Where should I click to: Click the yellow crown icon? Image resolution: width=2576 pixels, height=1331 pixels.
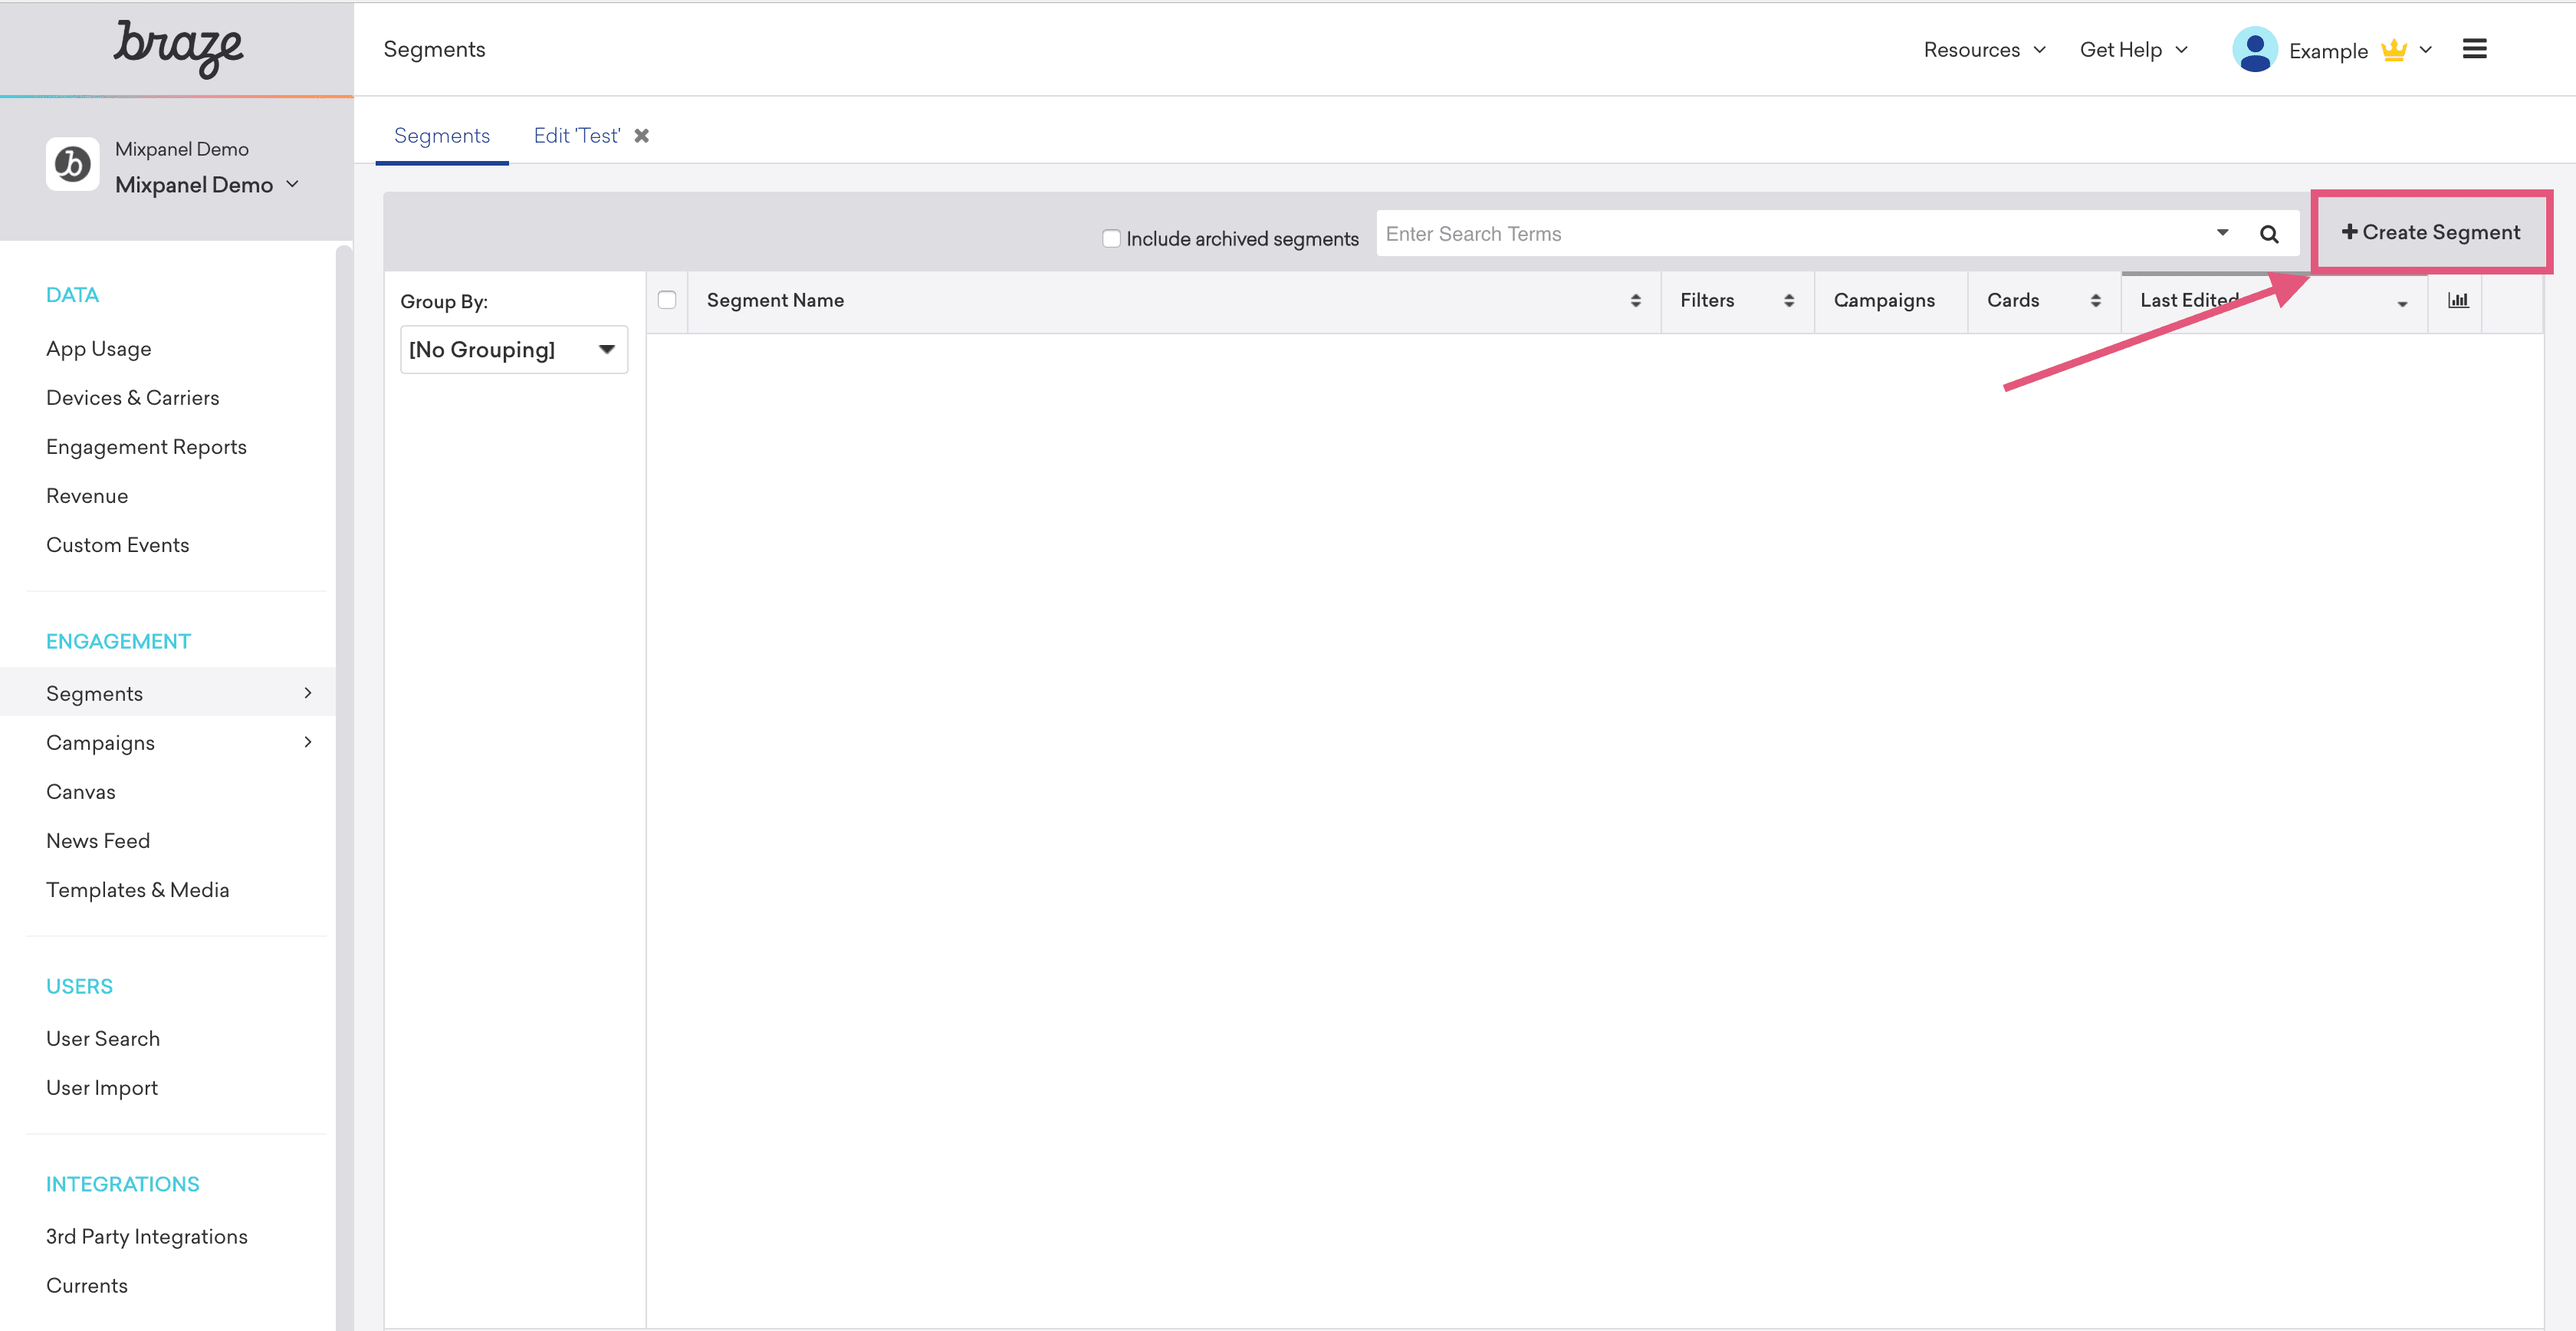point(2393,50)
